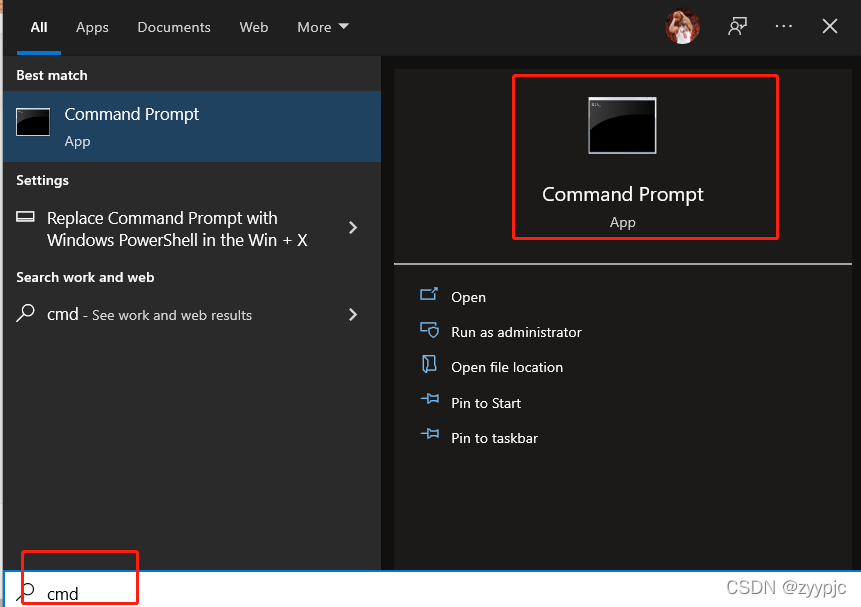861x607 pixels.
Task: Expand arrow for cmd web results
Action: point(353,314)
